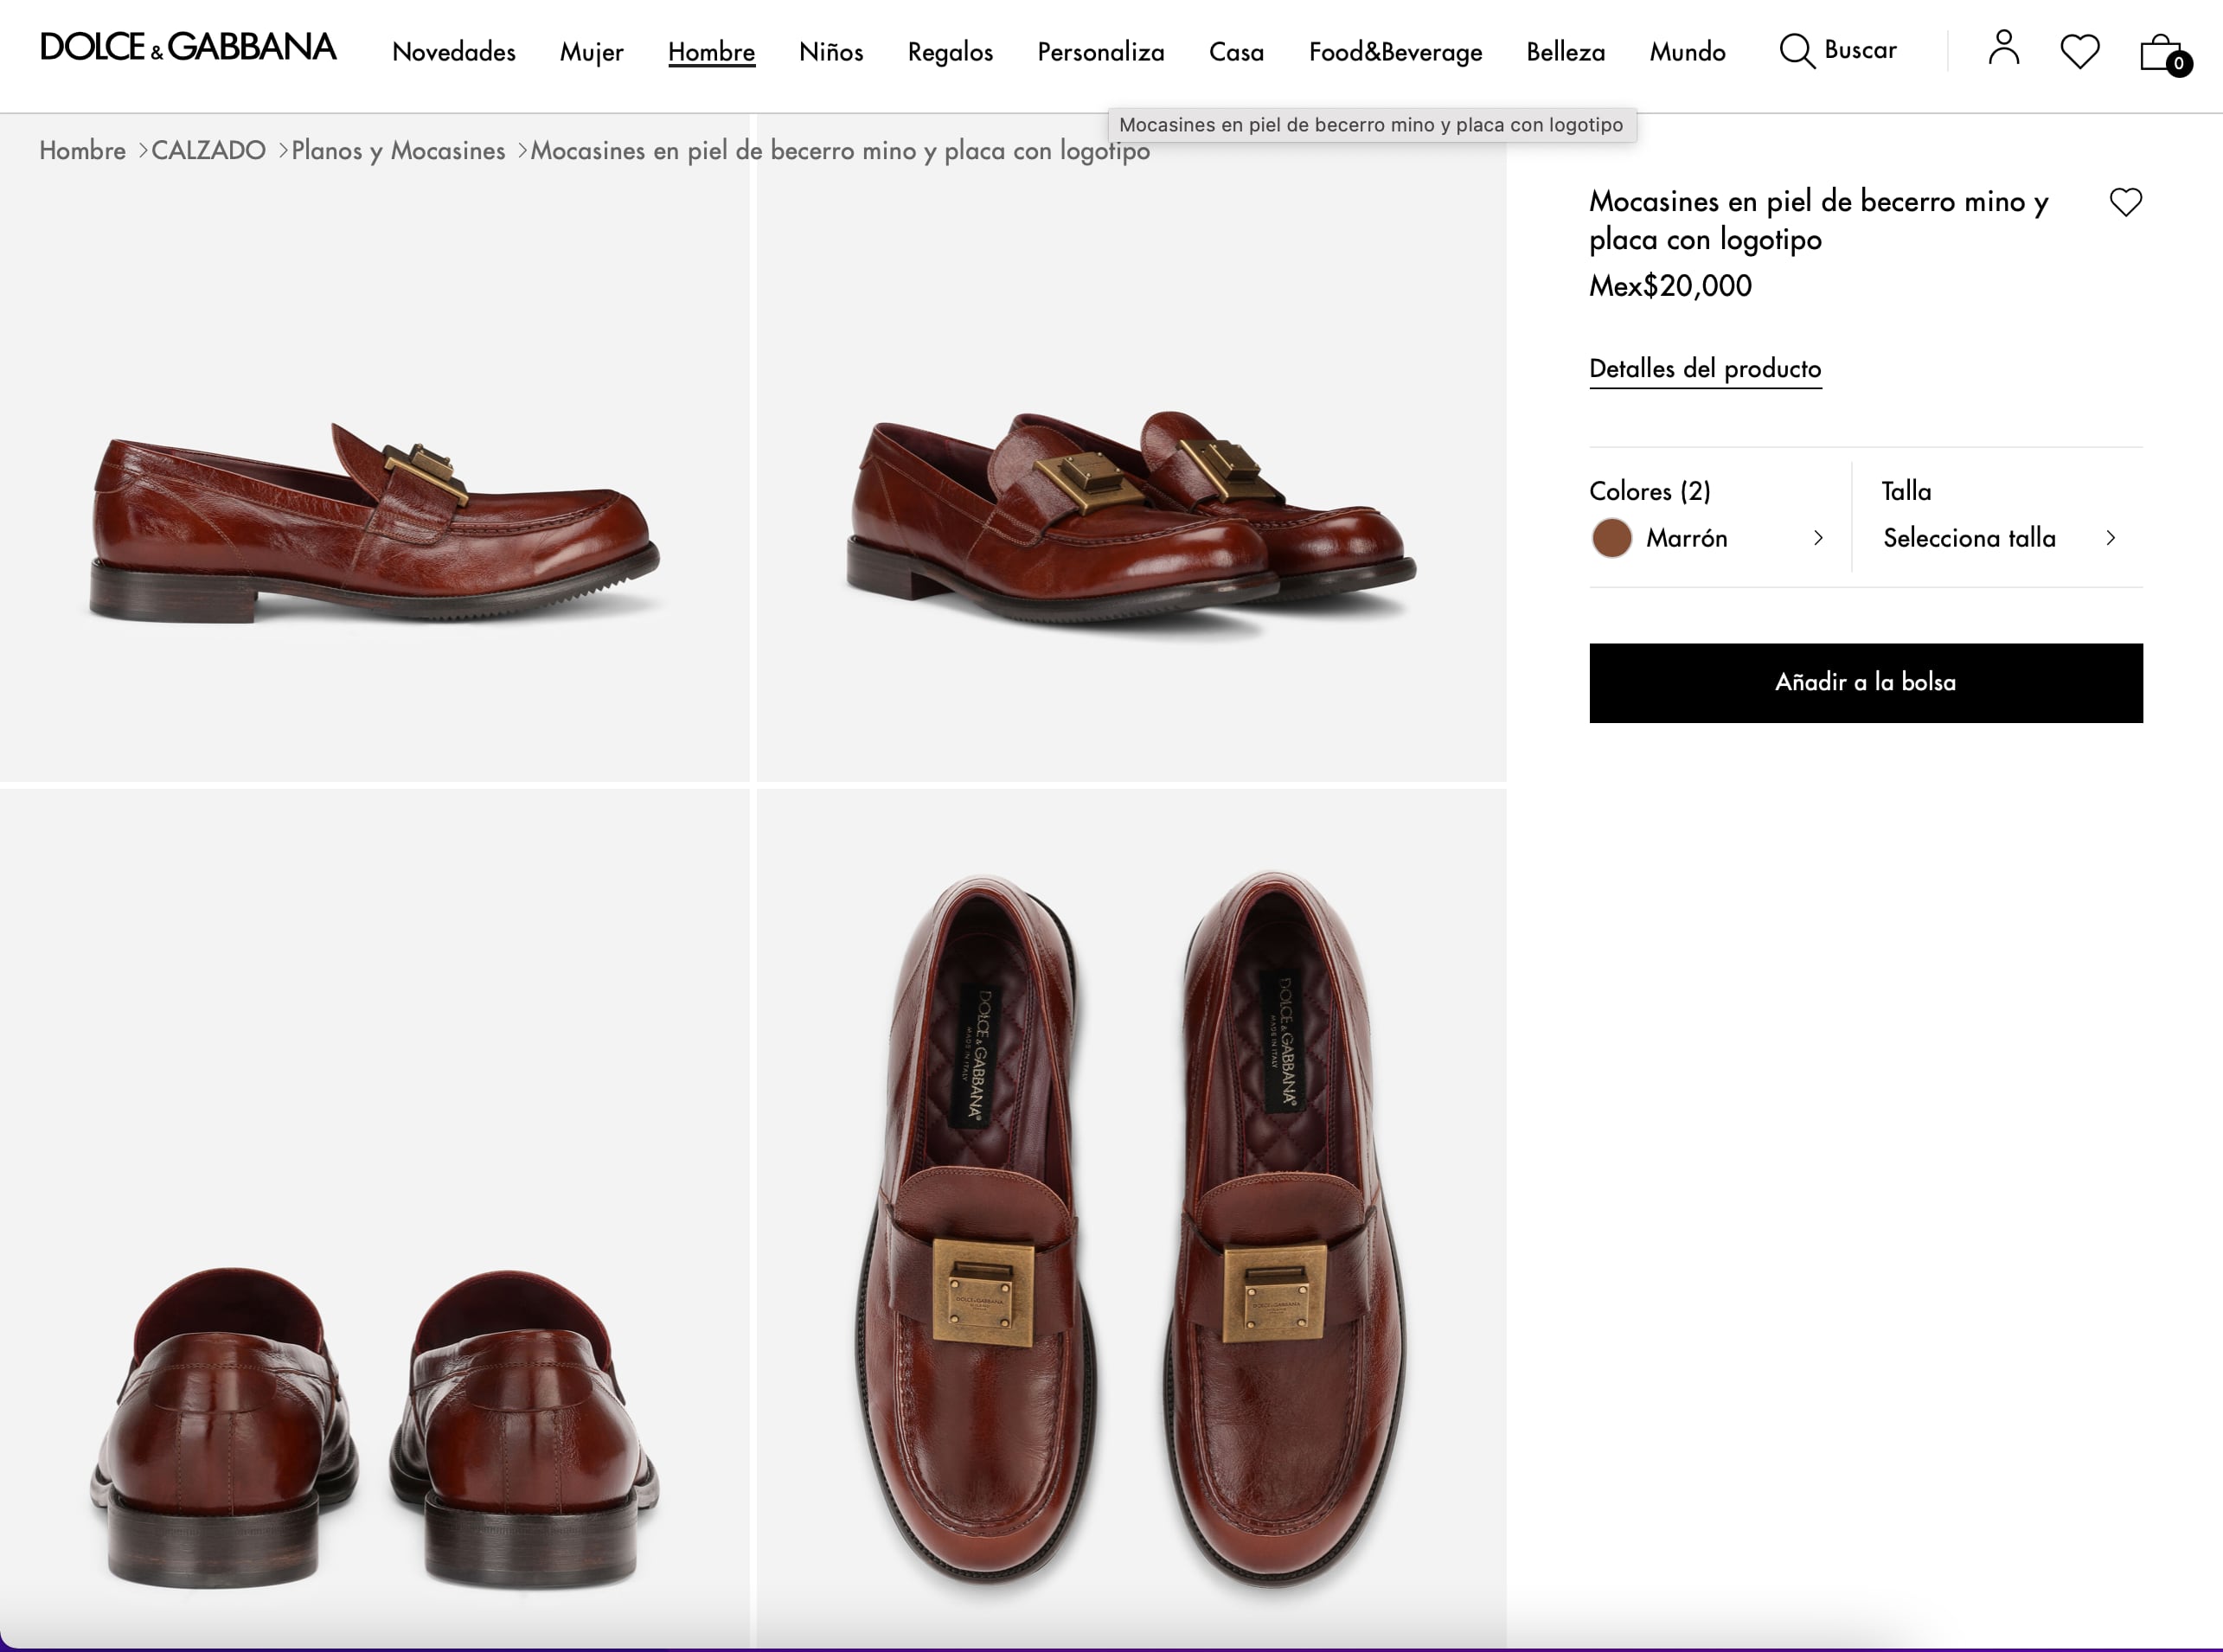Screen dimensions: 2223x1652
Task: Open the Hombre menu
Action: click(711, 52)
